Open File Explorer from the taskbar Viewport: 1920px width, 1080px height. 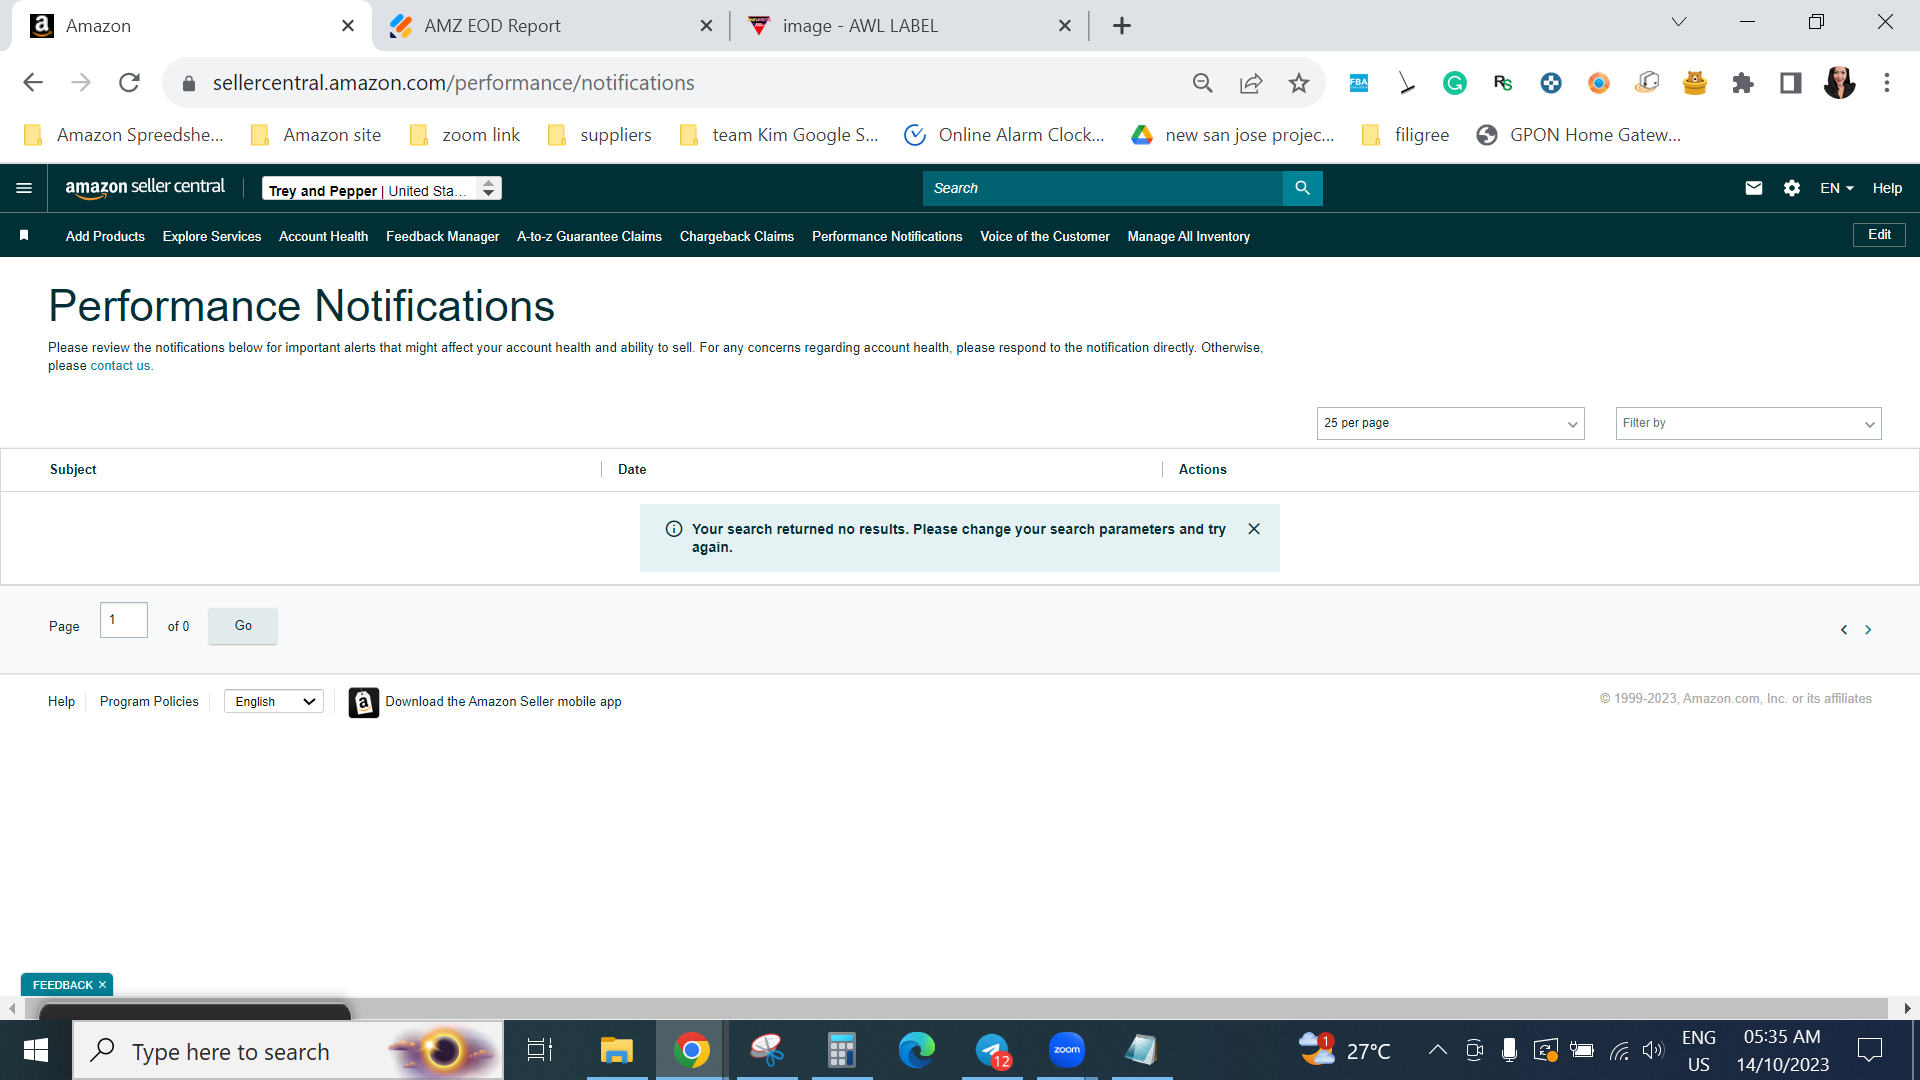[x=617, y=1050]
